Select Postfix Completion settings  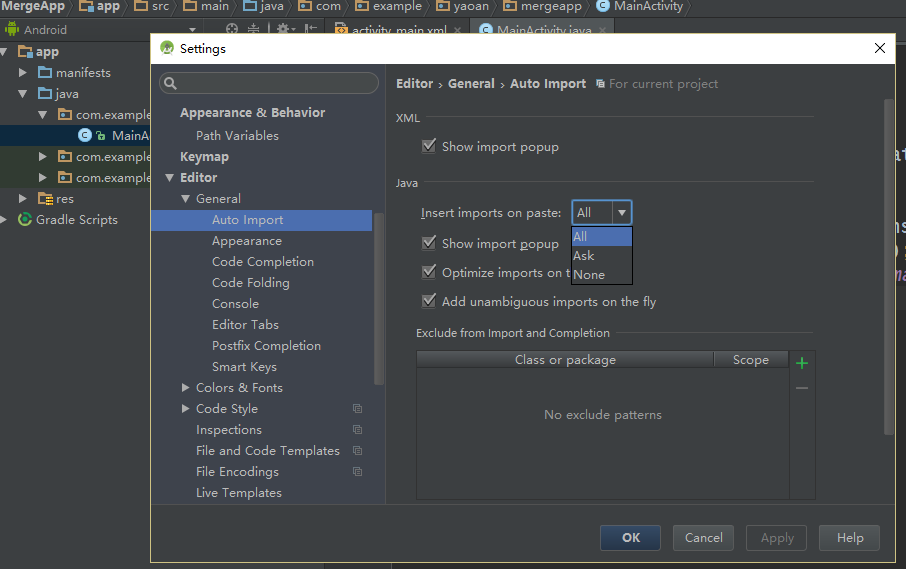coord(266,345)
